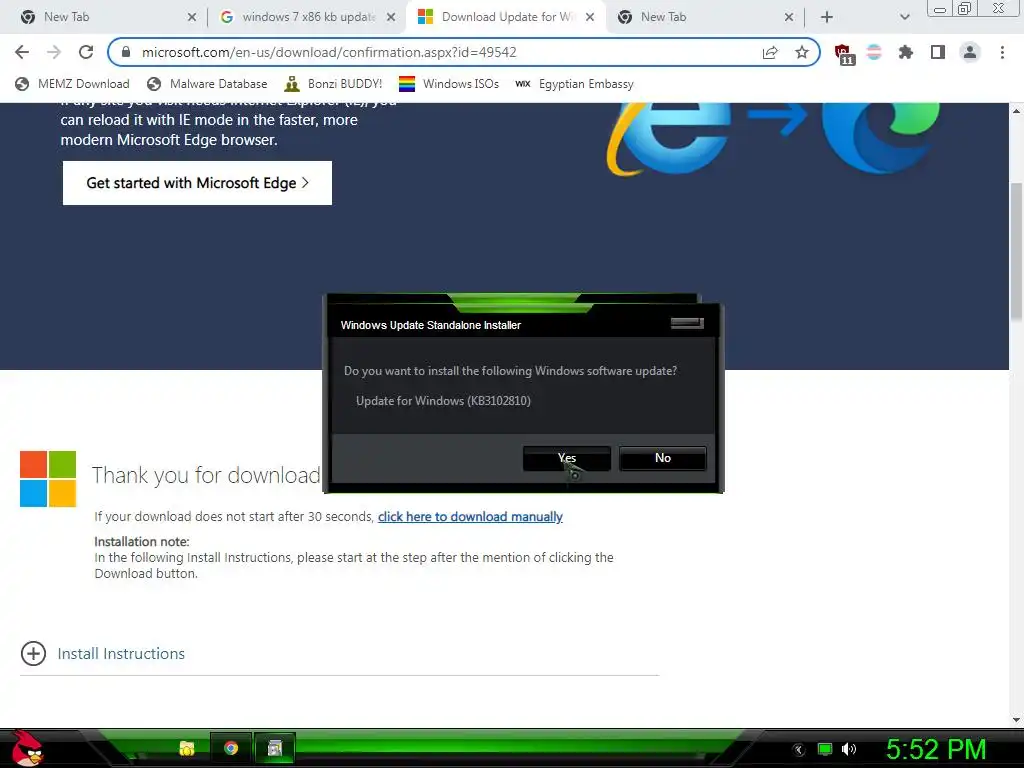The height and width of the screenshot is (768, 1024).
Task: Open the profile avatar menu
Action: click(x=970, y=52)
